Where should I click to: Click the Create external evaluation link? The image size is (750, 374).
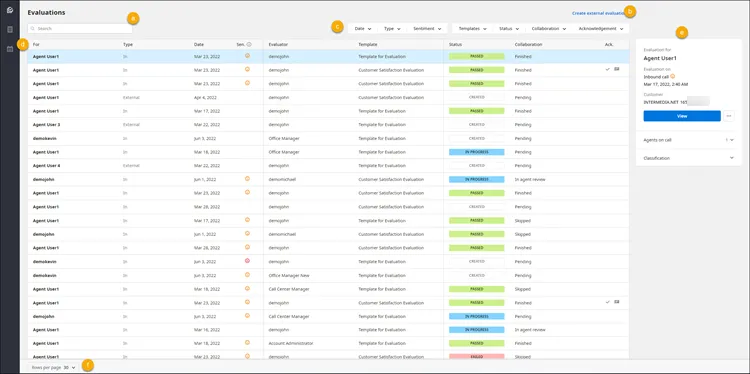pyautogui.click(x=598, y=13)
